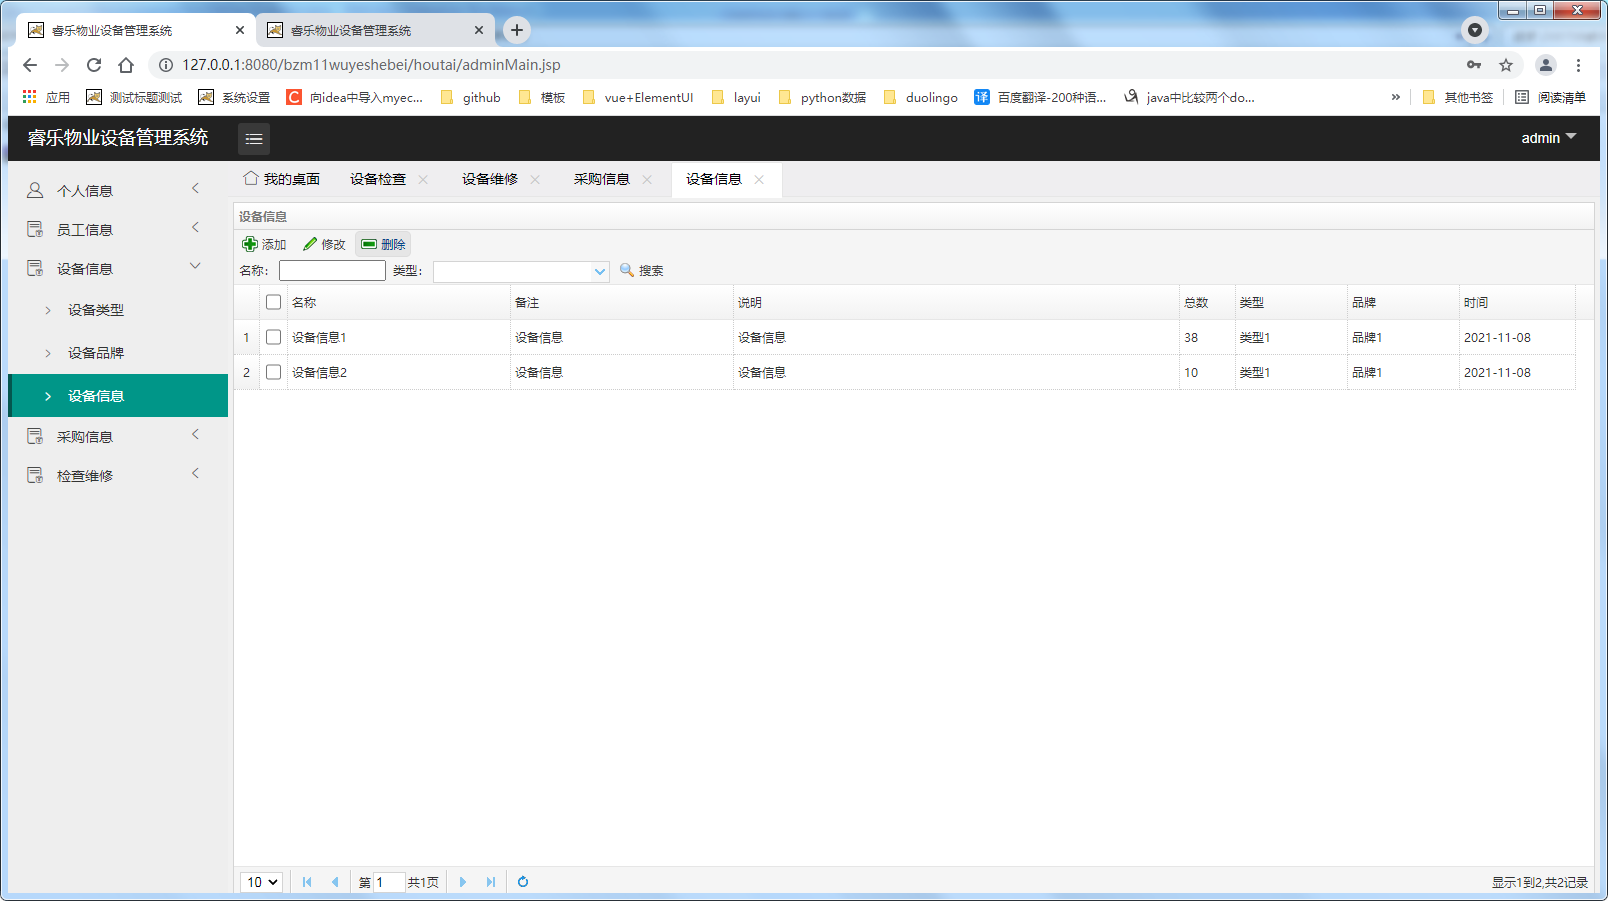Open the 应用 apps shortcut
The width and height of the screenshot is (1608, 901).
(x=46, y=97)
